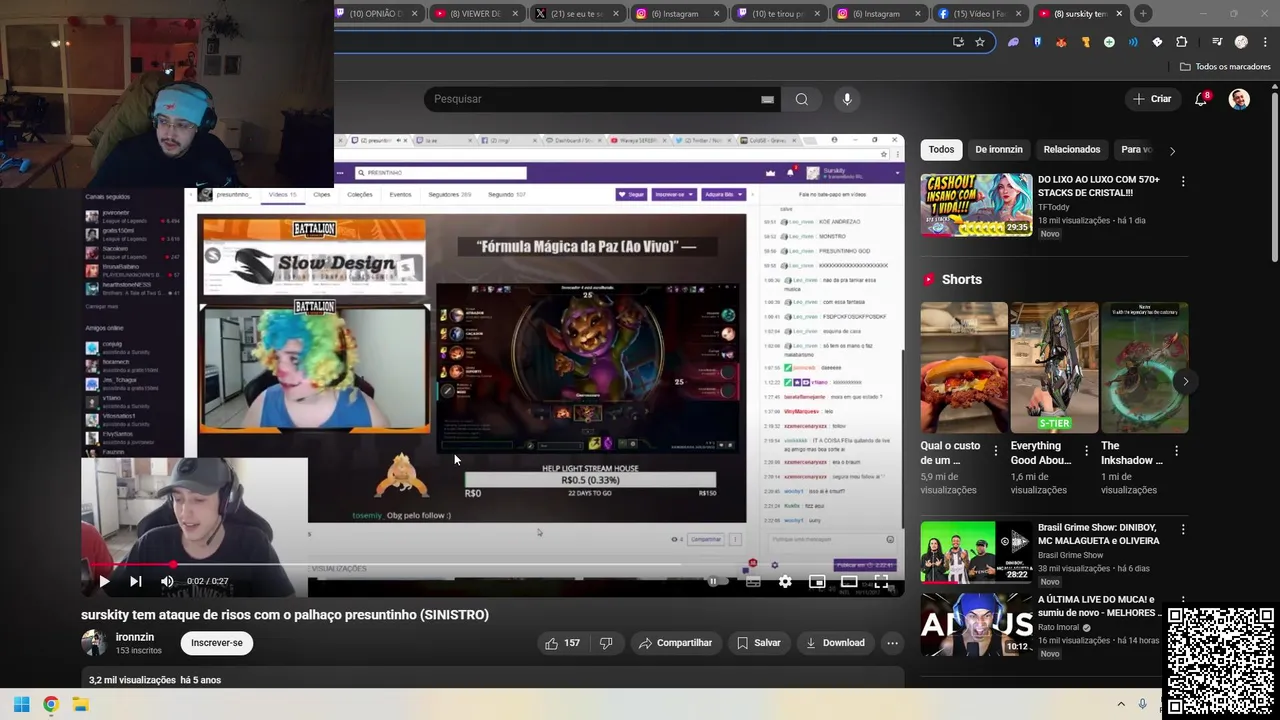Switch to X '(21) se eu te' tab
This screenshot has height=720, width=1280.
[x=577, y=13]
